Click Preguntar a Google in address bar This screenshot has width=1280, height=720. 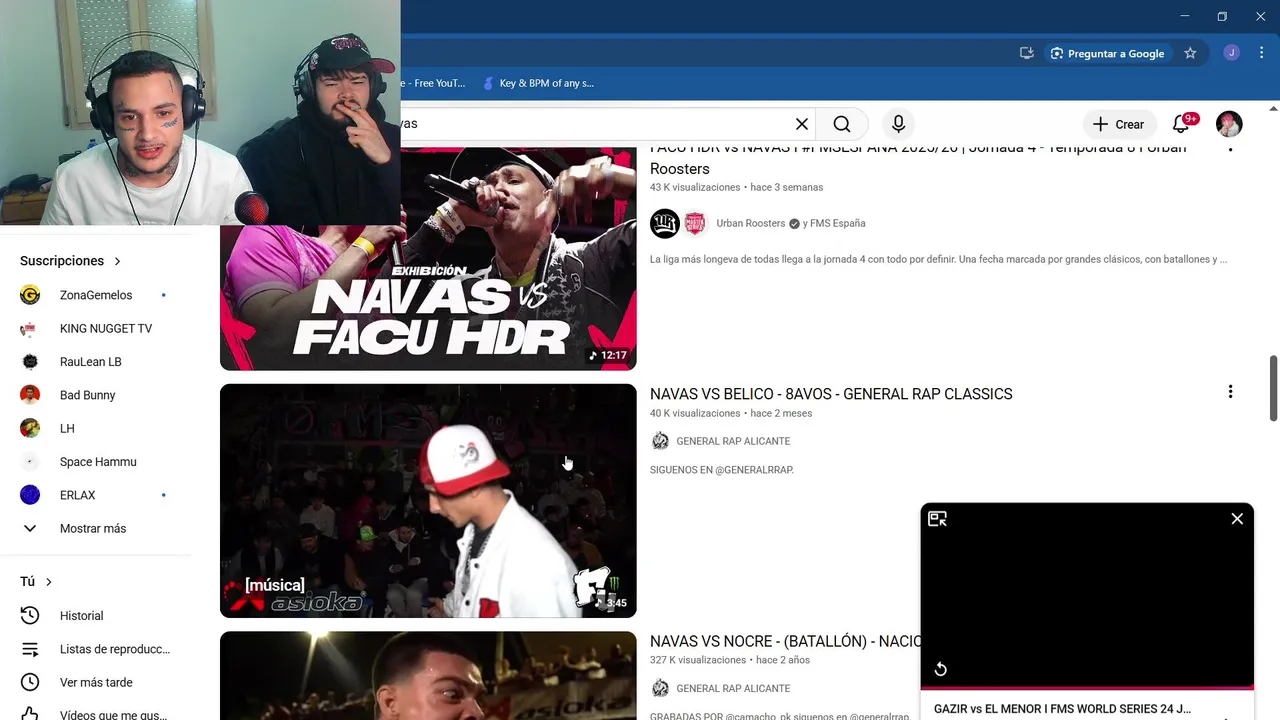point(1107,53)
